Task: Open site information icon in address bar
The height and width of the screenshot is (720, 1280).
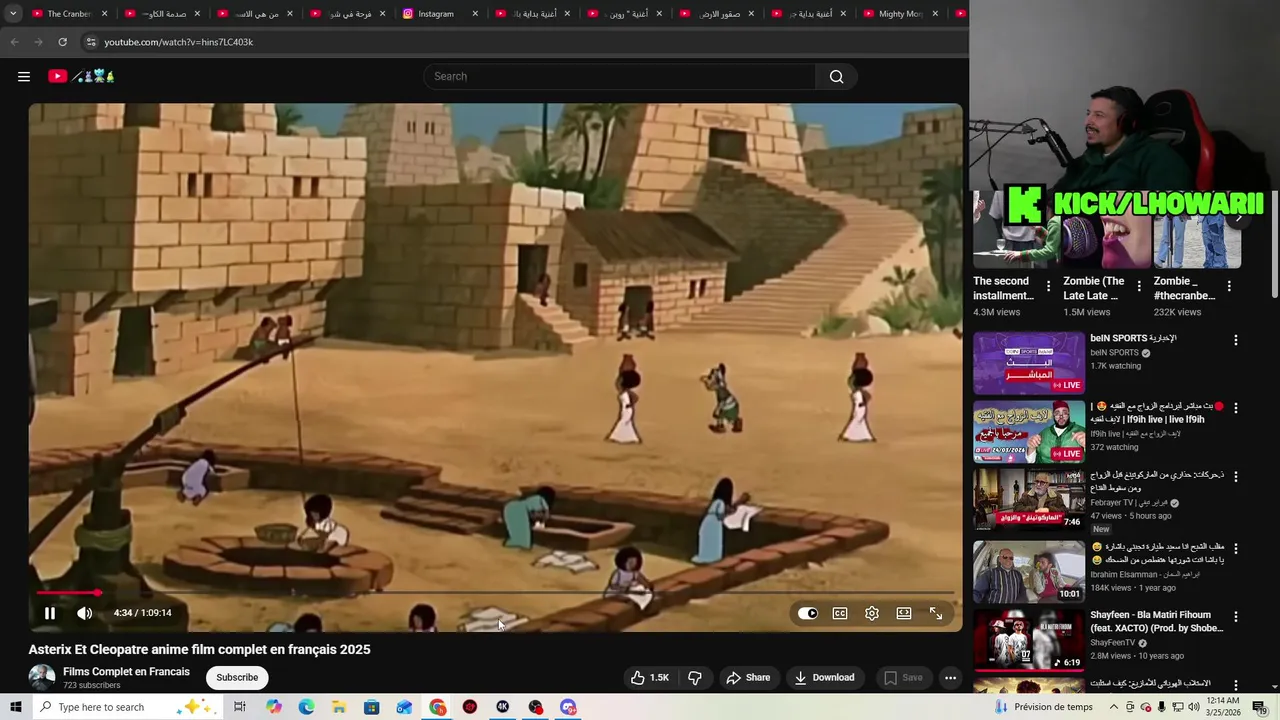Action: [90, 42]
